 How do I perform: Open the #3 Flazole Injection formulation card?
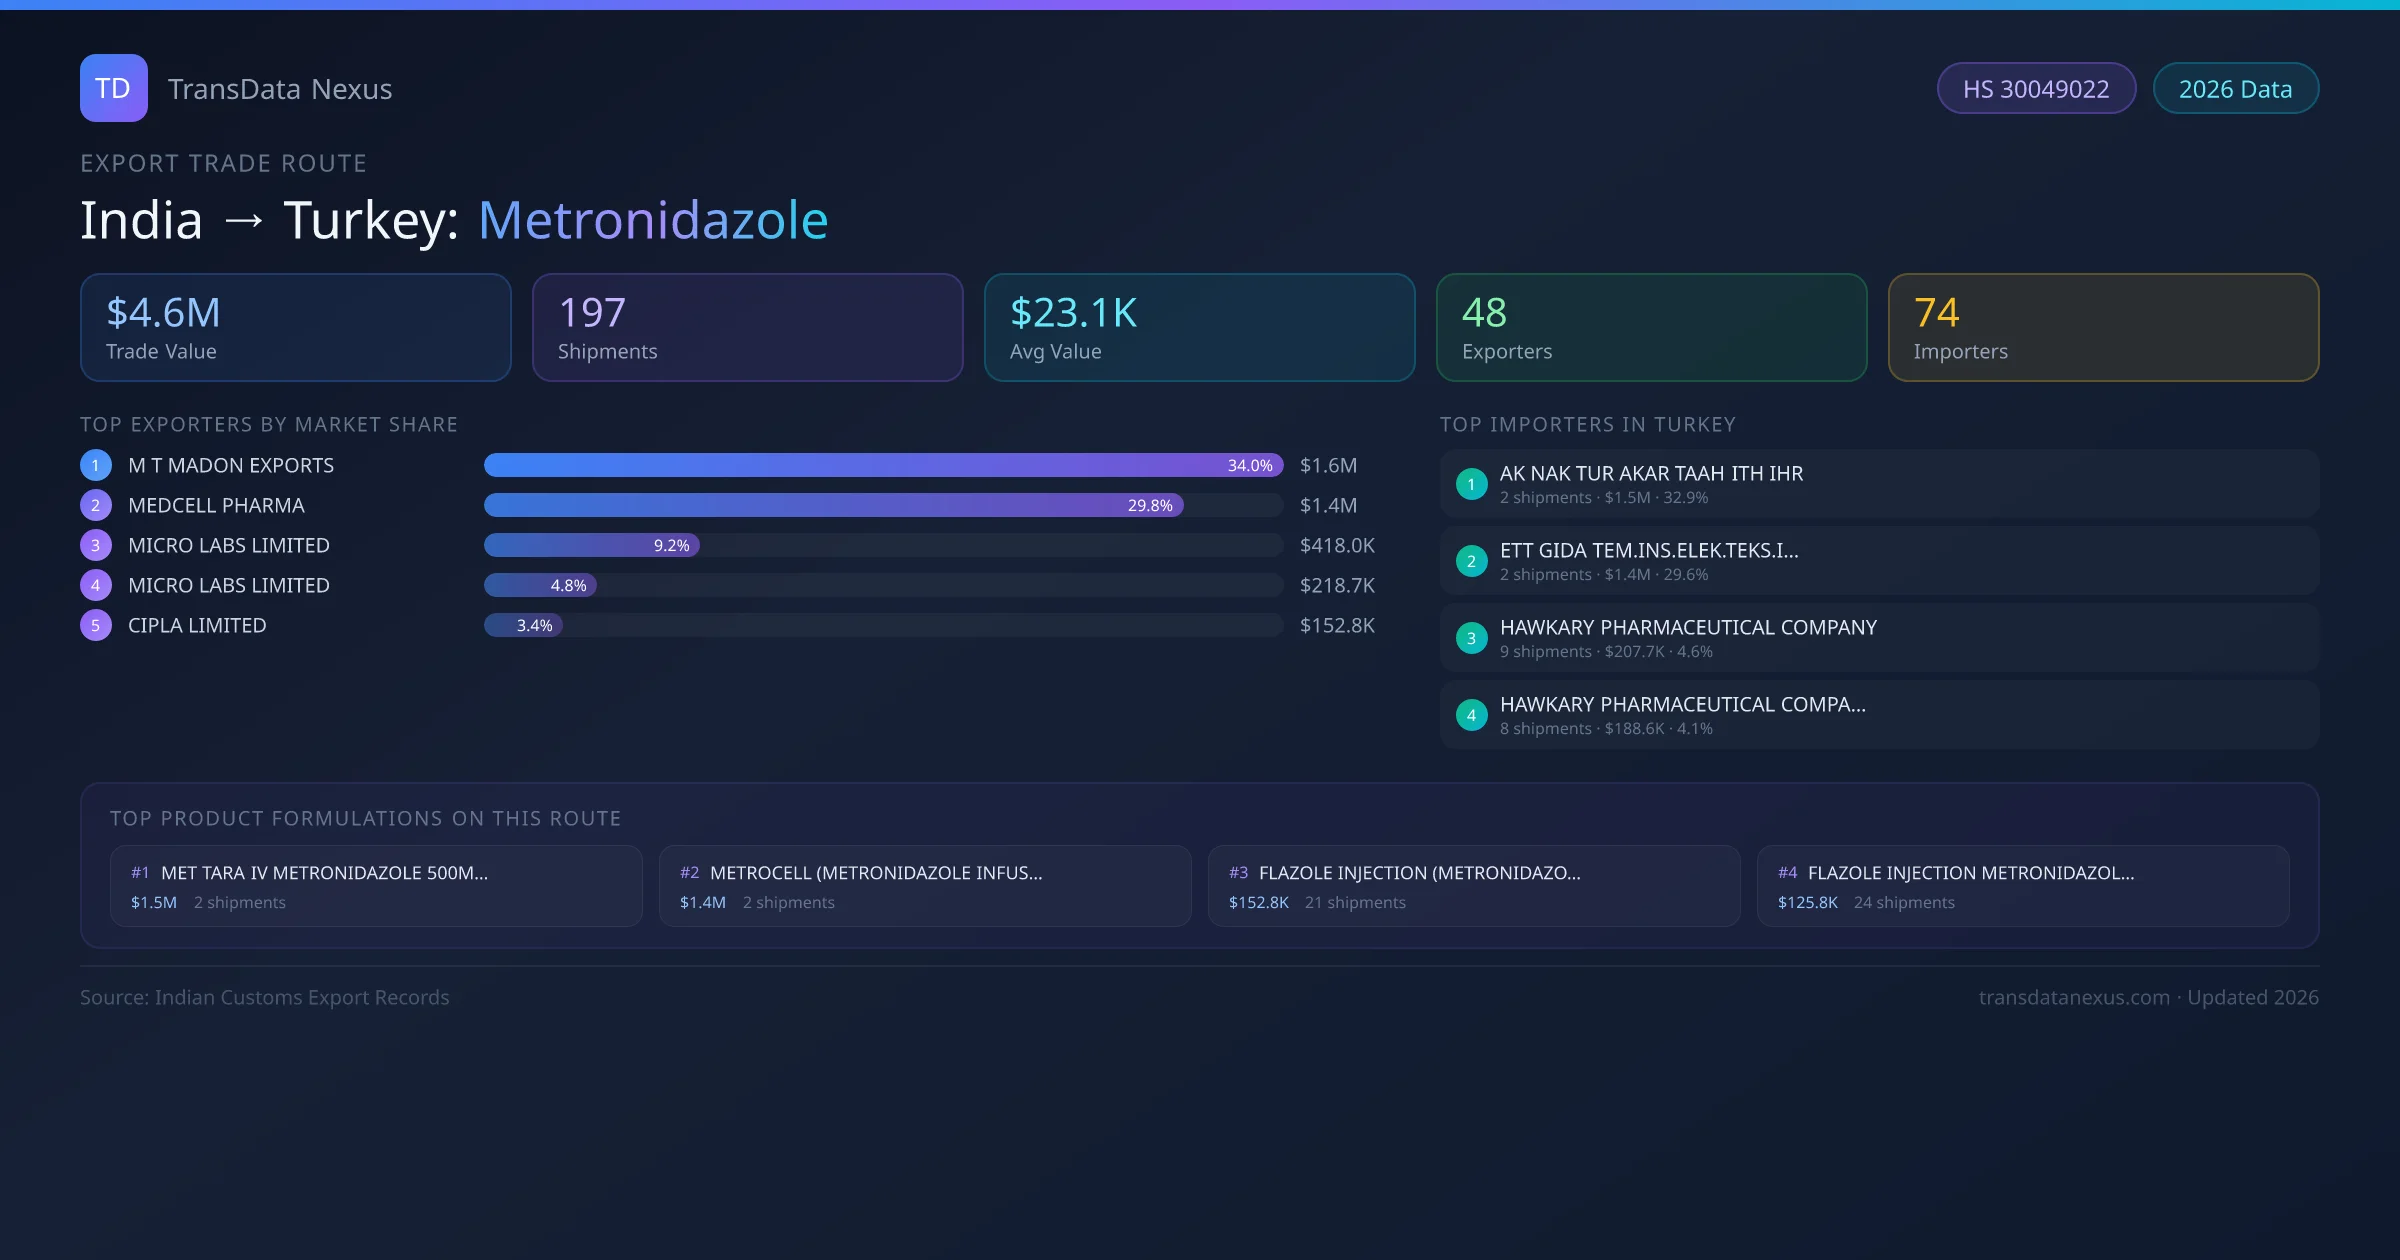click(1474, 886)
